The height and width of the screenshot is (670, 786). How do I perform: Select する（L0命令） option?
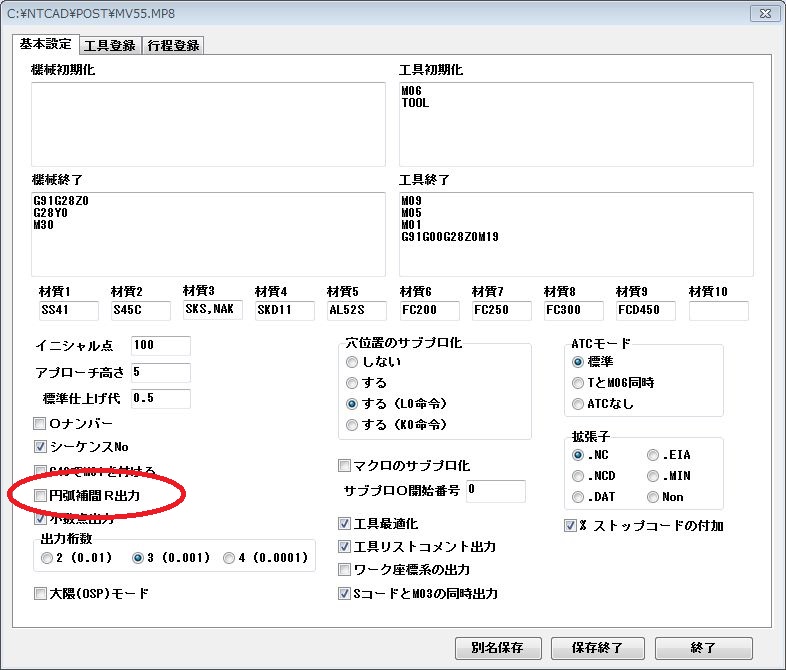click(x=352, y=404)
